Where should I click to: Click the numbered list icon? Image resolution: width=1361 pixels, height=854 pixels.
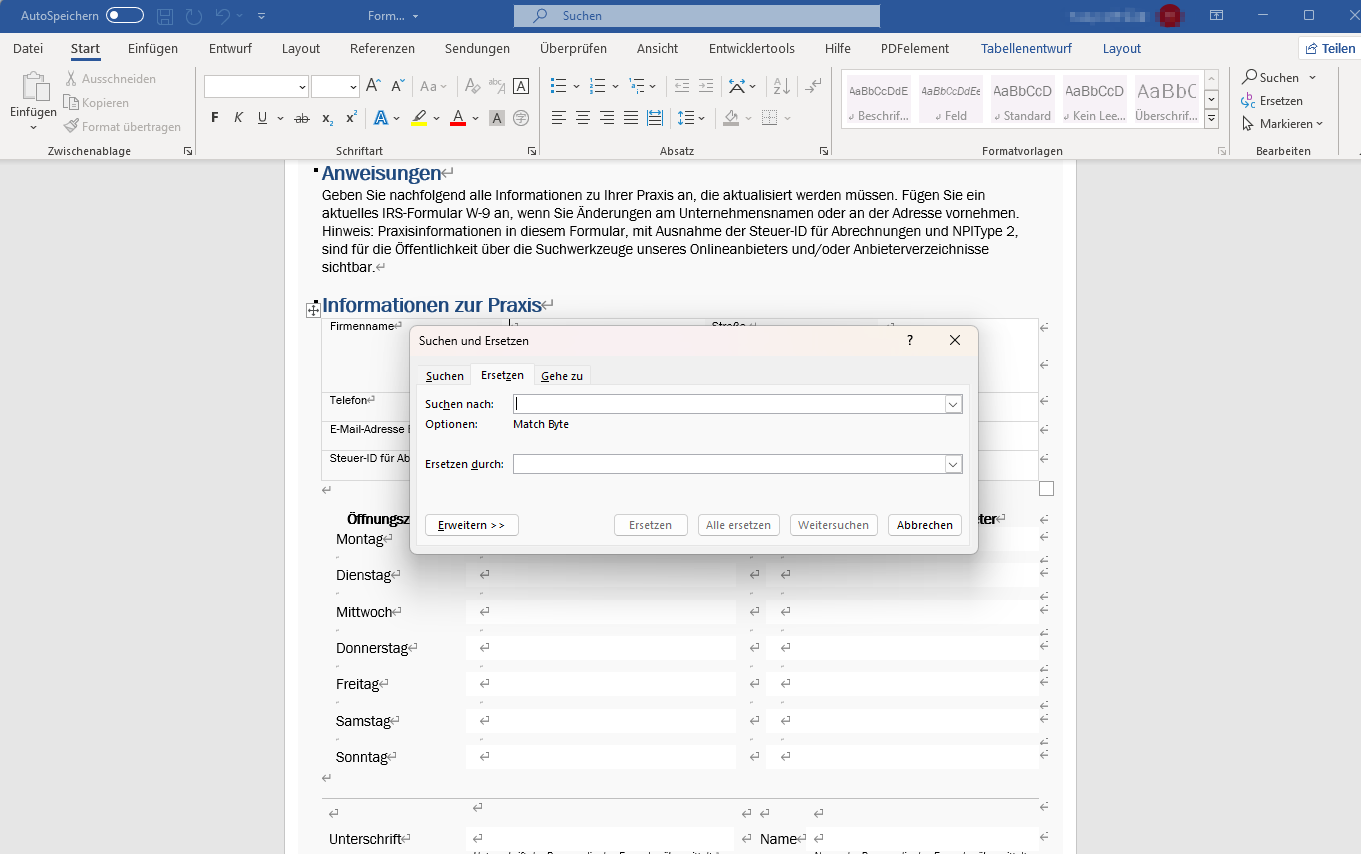[x=598, y=87]
